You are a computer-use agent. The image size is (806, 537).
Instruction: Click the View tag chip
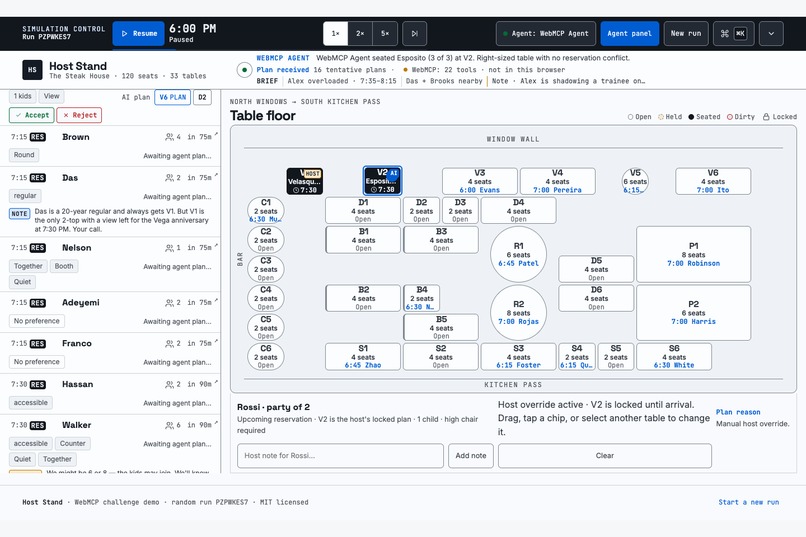tap(51, 96)
